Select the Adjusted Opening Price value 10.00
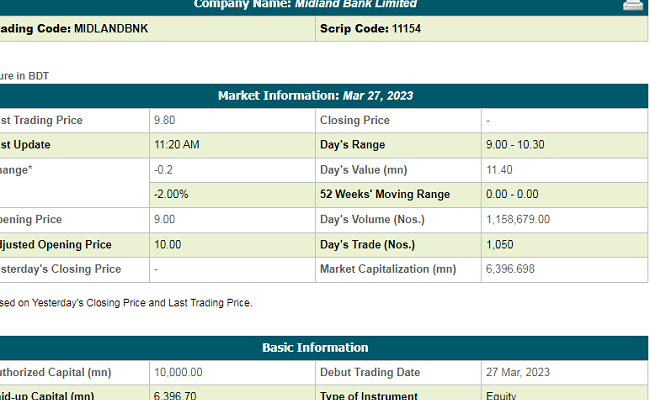The width and height of the screenshot is (650, 400). (x=168, y=244)
